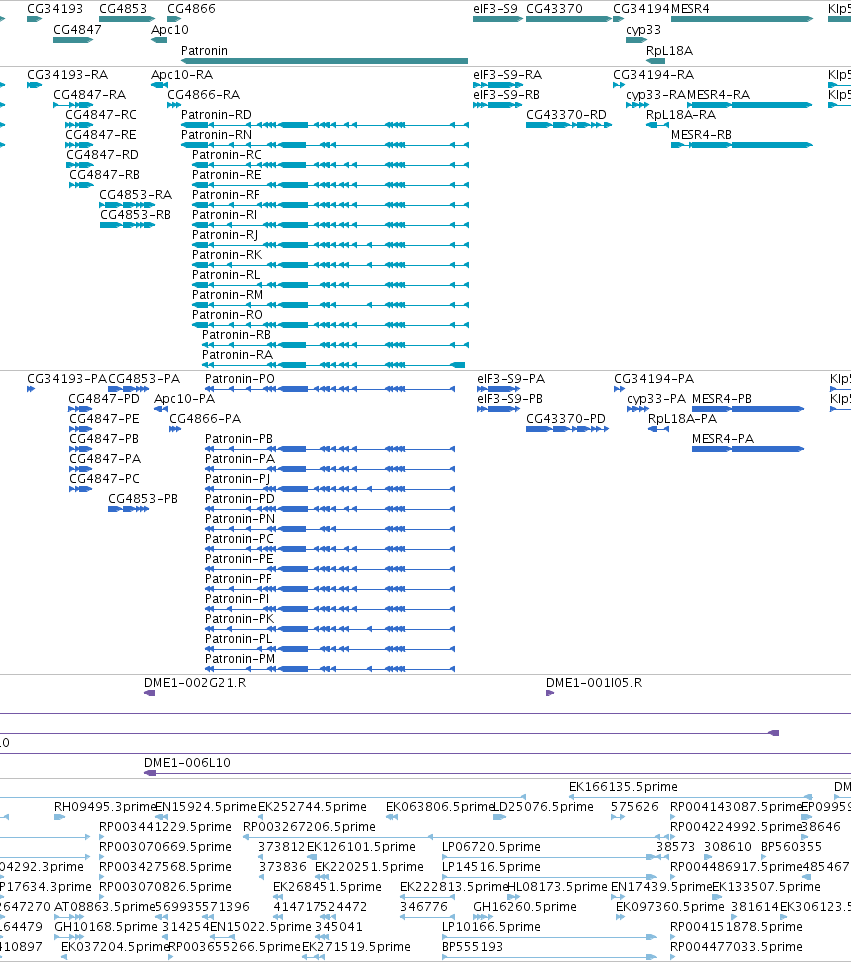Click the CG4866-PA protein label
This screenshot has height=962, width=851.
point(205,419)
